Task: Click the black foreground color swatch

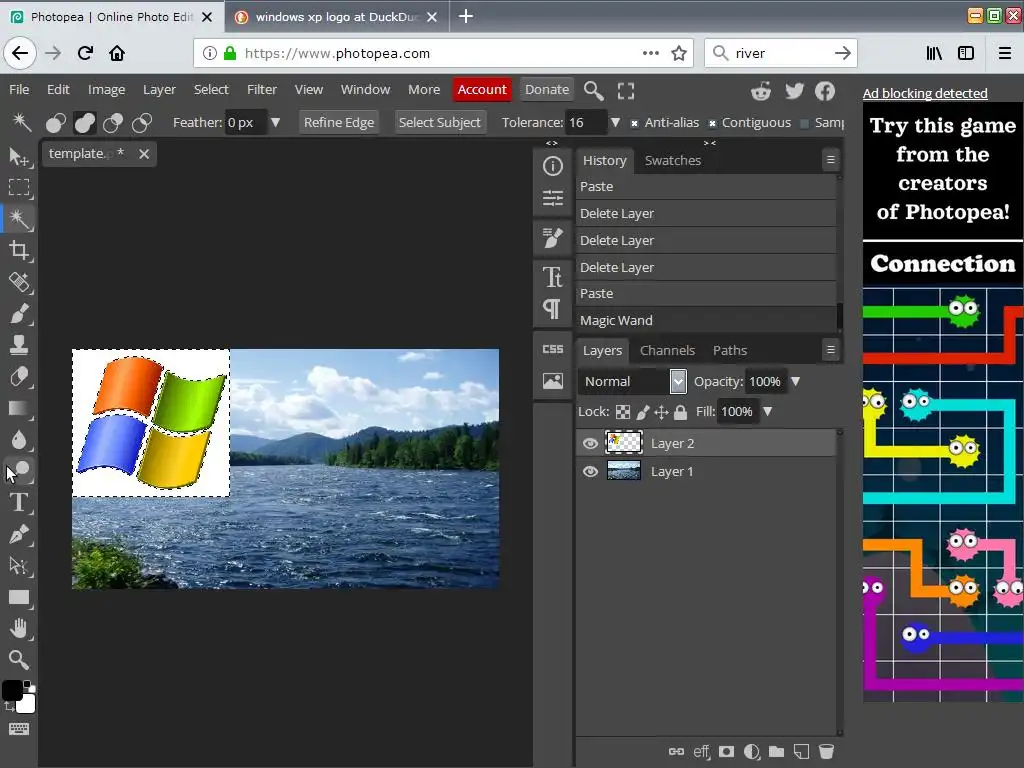Action: 12,690
